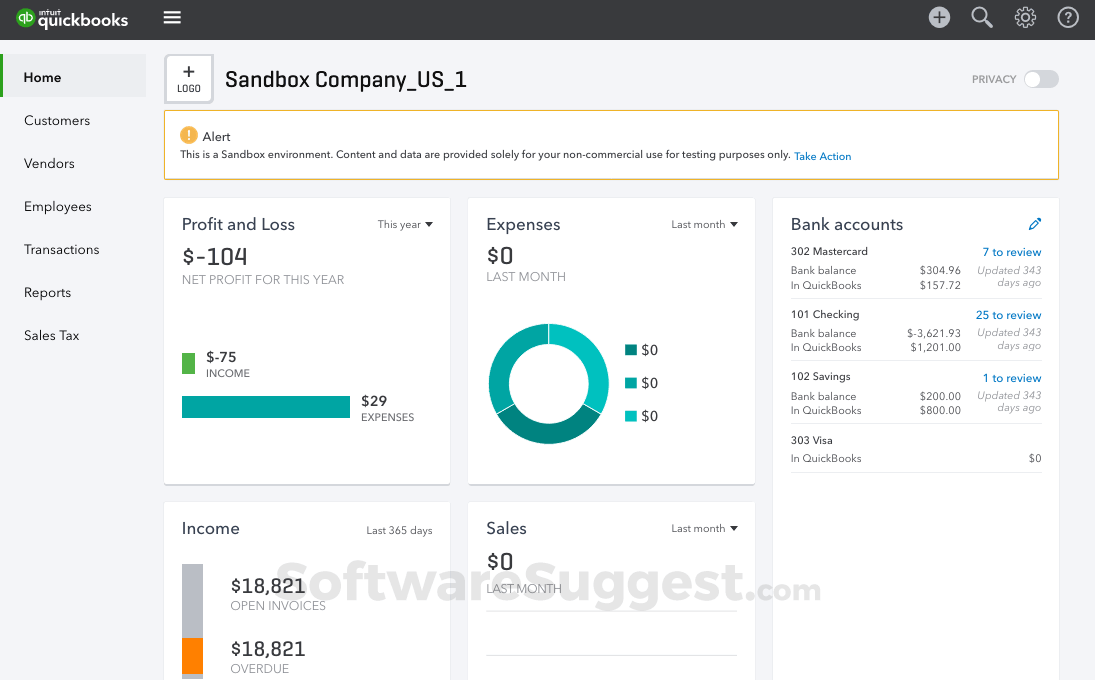Open the settings gear icon
The image size is (1095, 680).
click(1025, 17)
